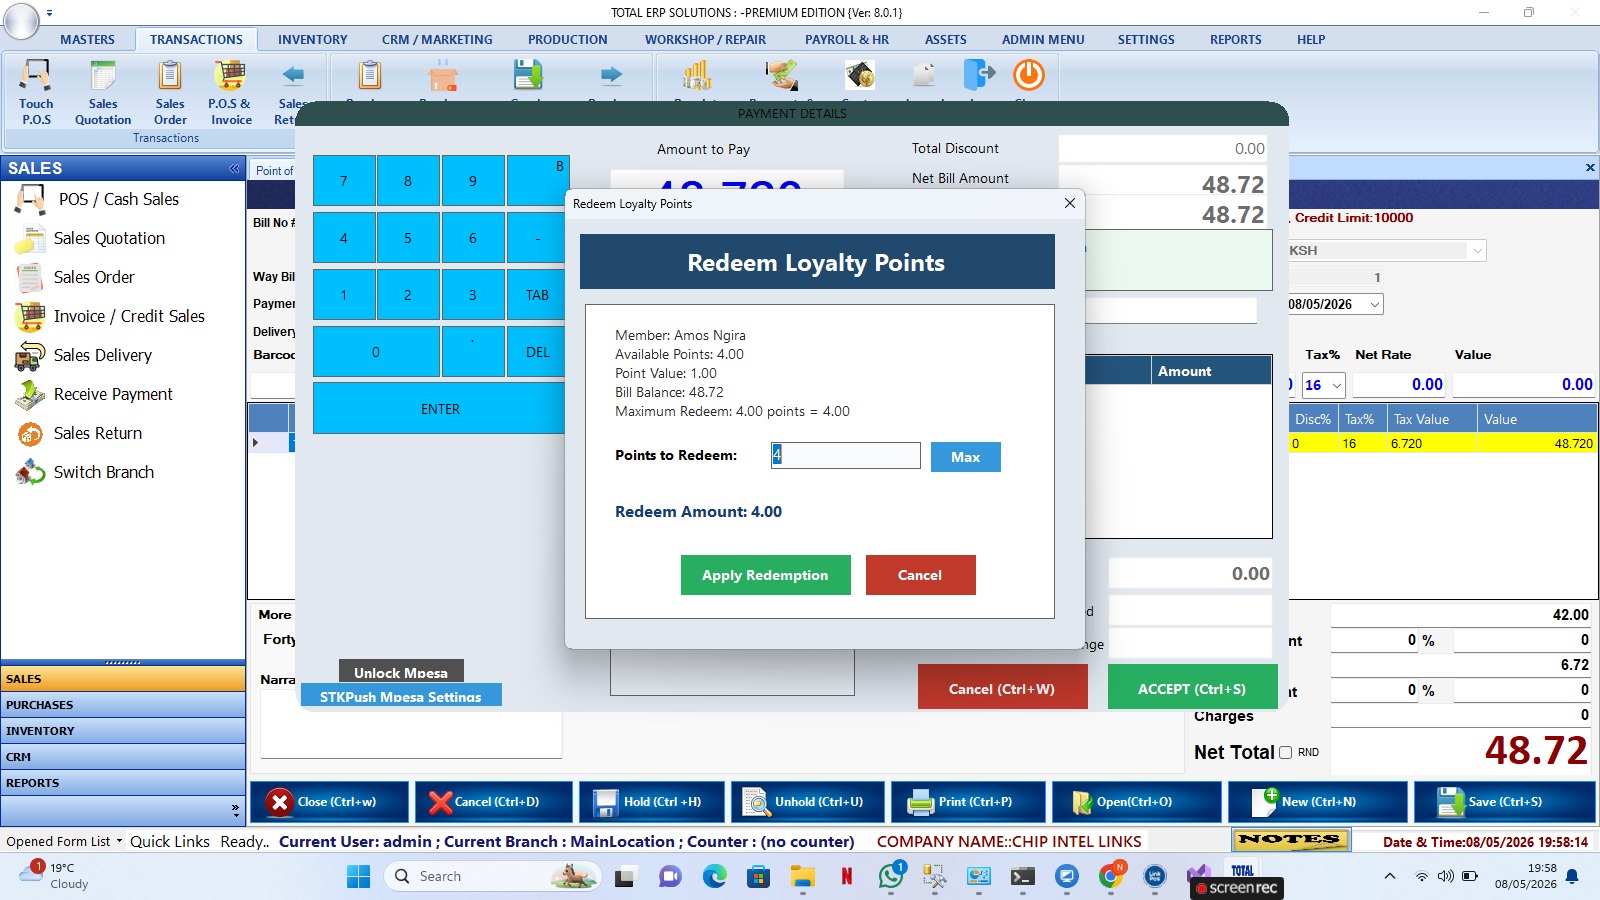Open Receive Payment in sidebar
This screenshot has height=900, width=1600.
tap(113, 394)
